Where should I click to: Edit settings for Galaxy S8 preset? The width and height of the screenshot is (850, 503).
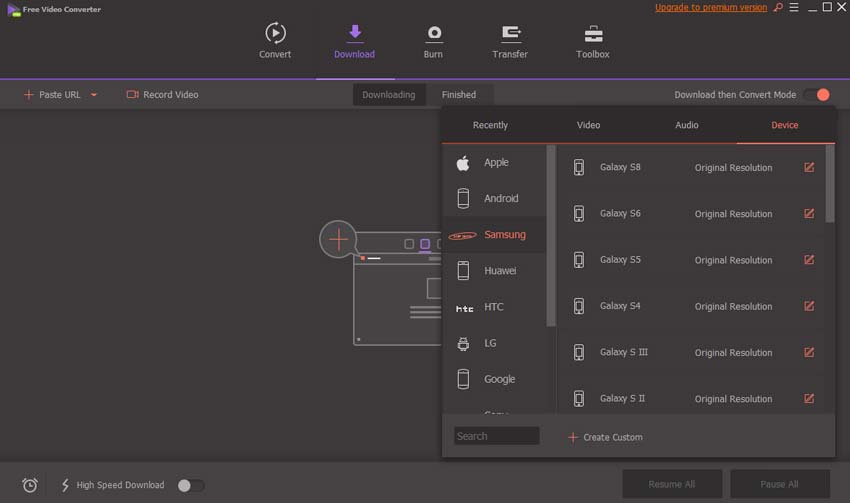pos(809,167)
